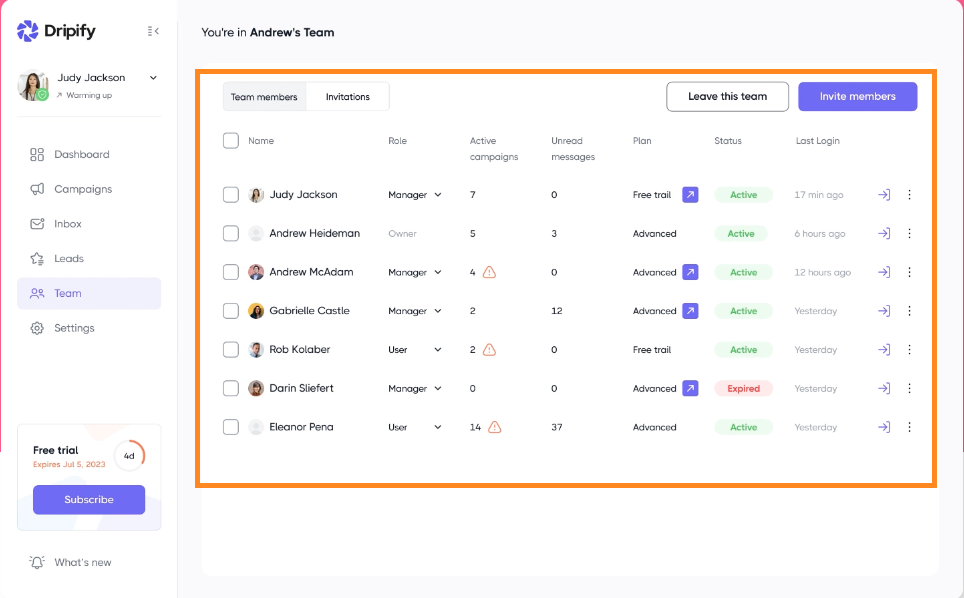
Task: Switch to the Invitations tab
Action: [348, 97]
